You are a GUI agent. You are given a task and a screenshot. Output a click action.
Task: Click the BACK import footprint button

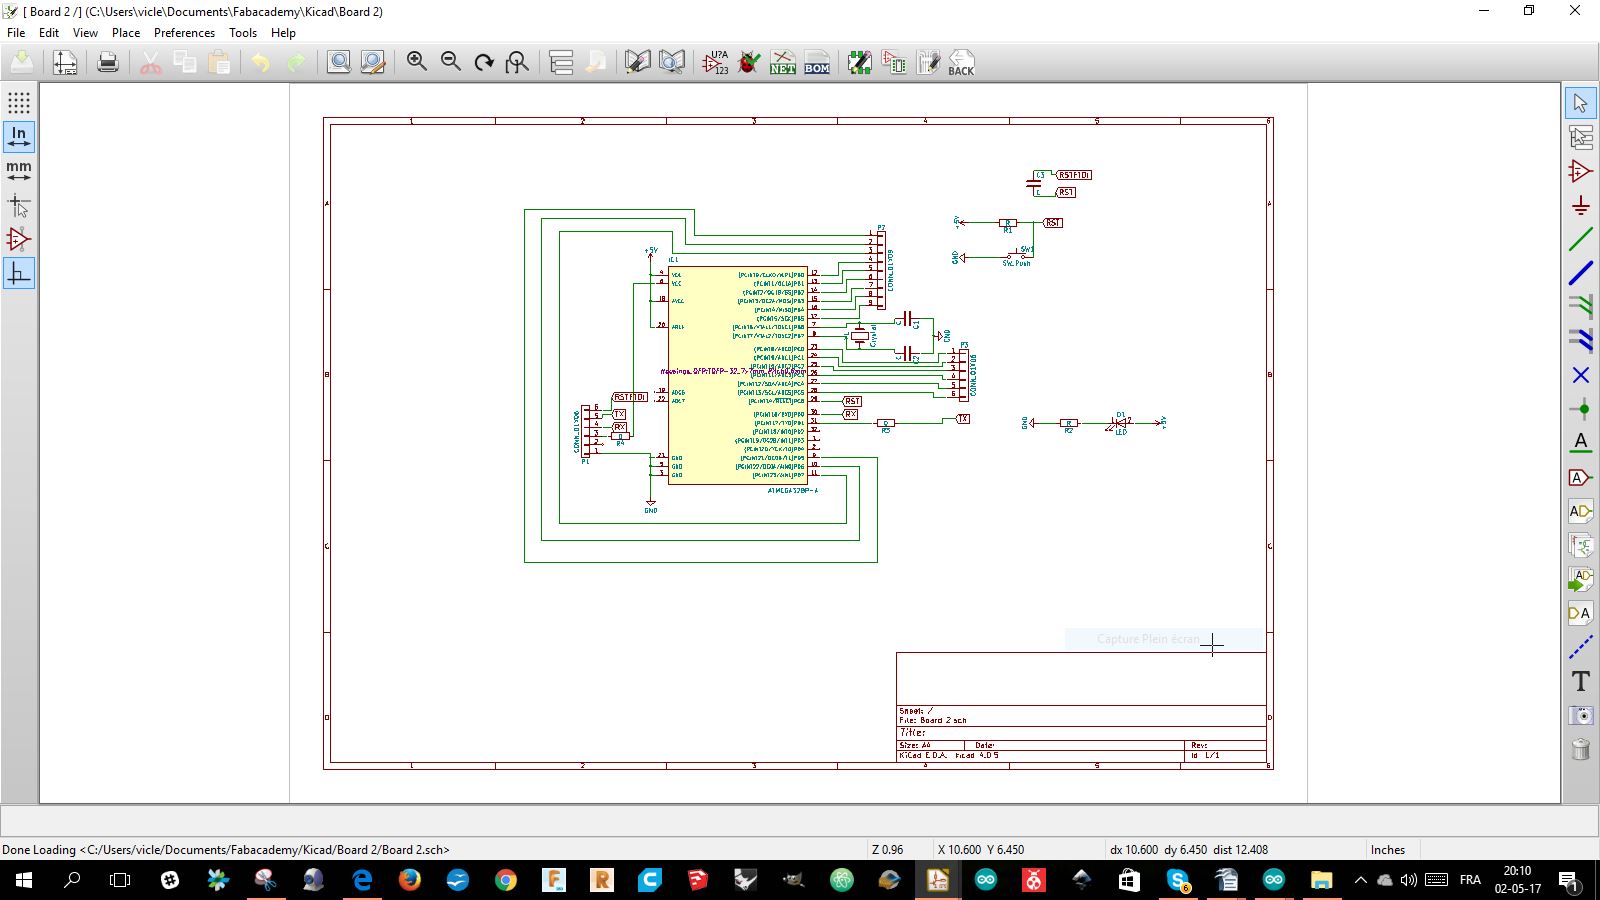[961, 63]
